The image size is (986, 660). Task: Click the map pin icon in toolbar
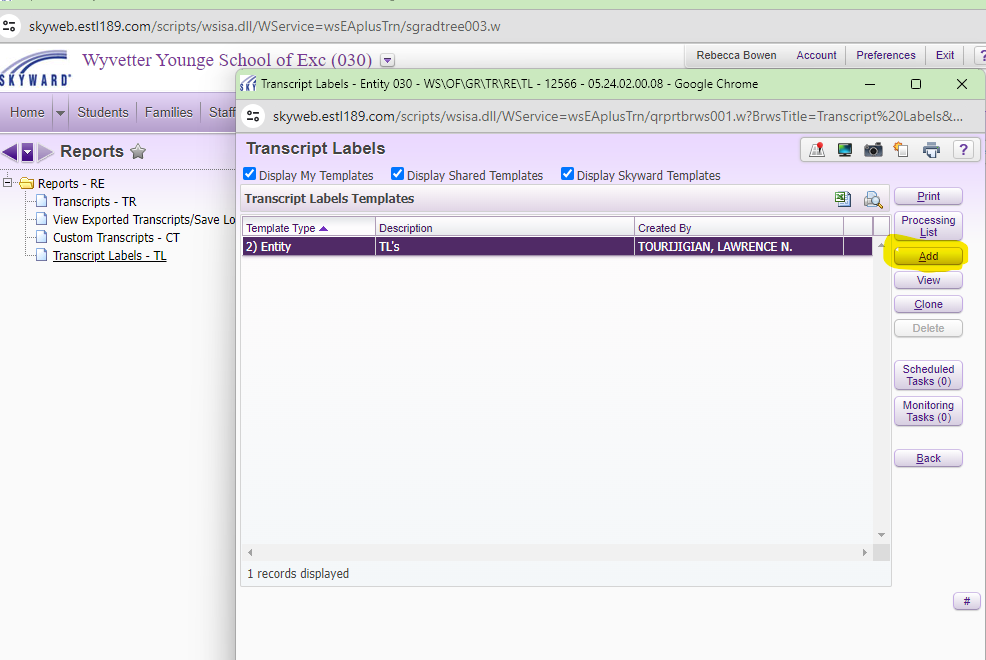817,150
